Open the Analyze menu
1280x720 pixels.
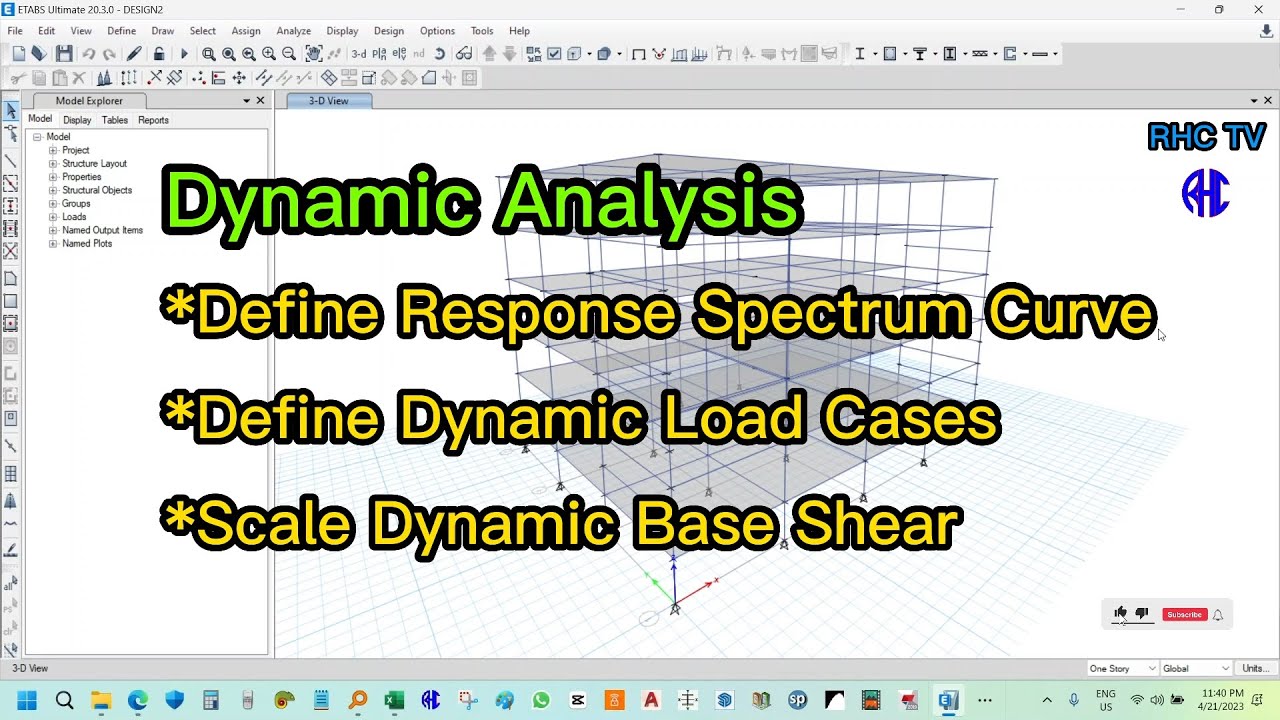[293, 31]
